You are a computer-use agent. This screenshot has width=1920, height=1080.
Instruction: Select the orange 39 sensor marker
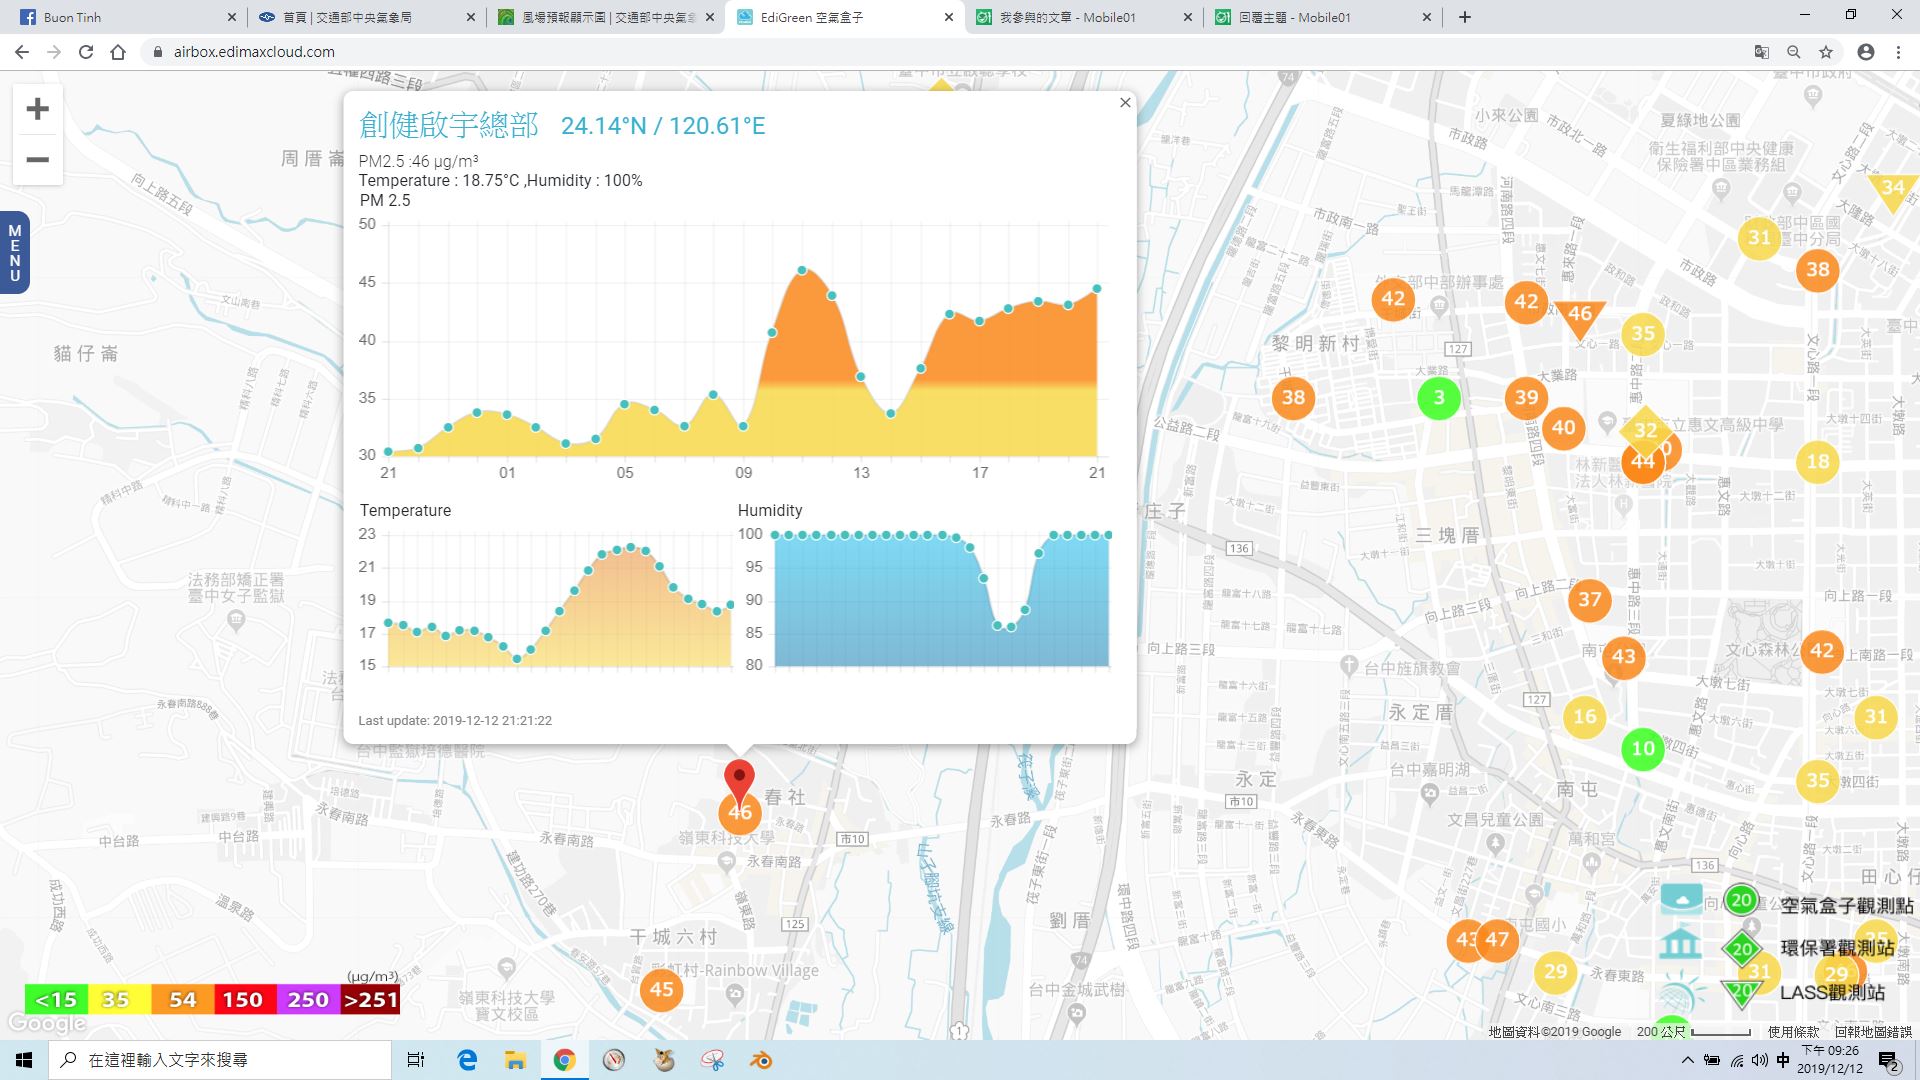[x=1526, y=397]
